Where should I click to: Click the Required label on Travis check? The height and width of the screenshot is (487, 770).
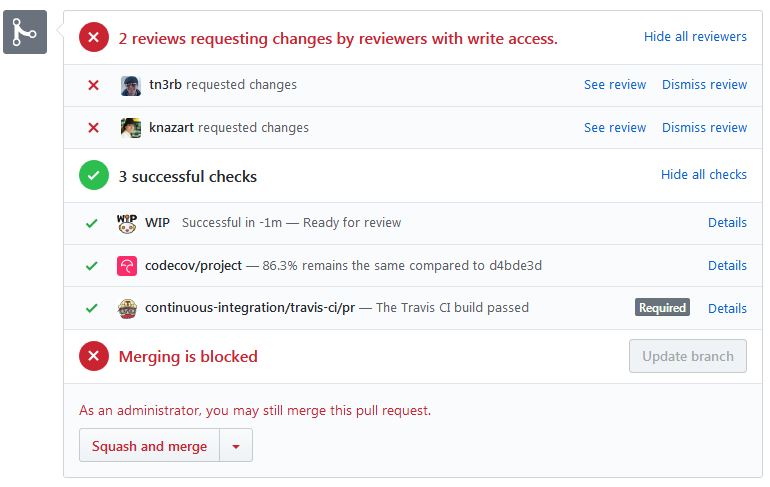662,308
